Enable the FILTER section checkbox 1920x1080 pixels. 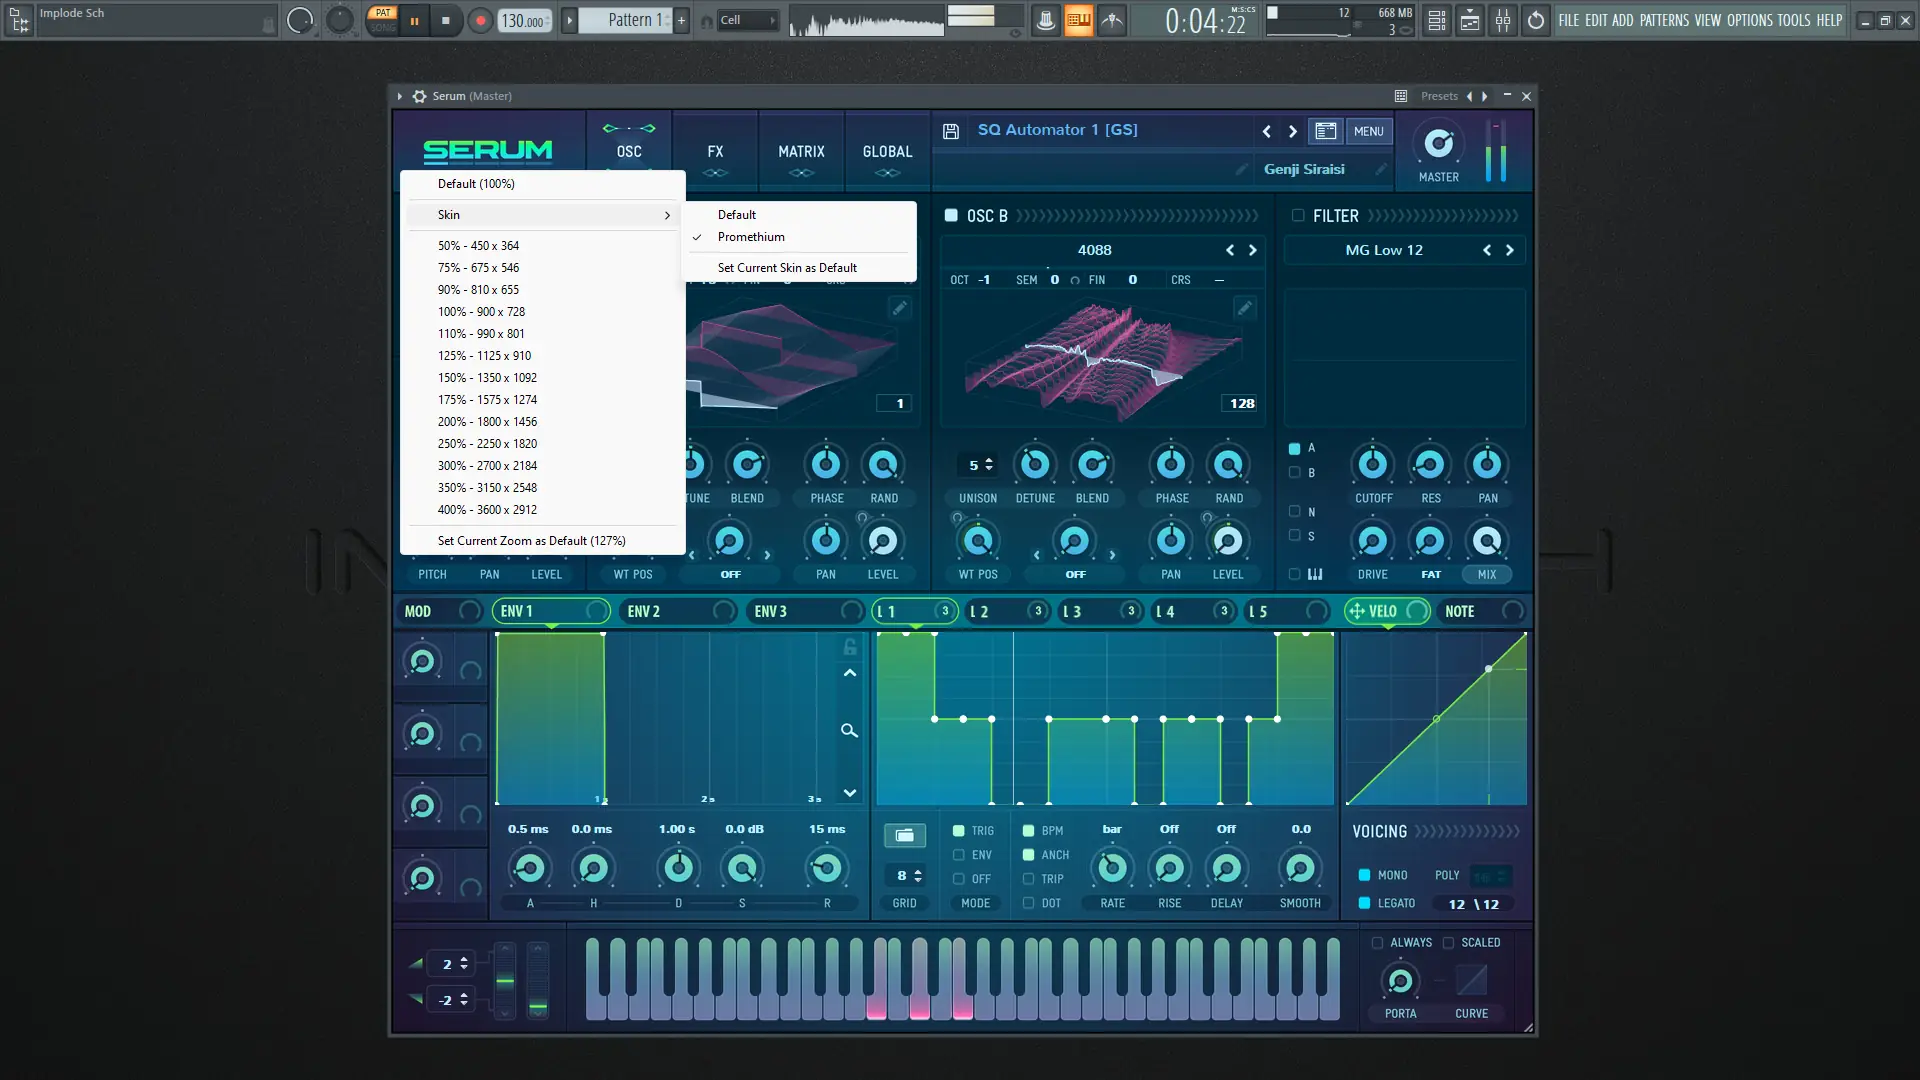(1298, 215)
